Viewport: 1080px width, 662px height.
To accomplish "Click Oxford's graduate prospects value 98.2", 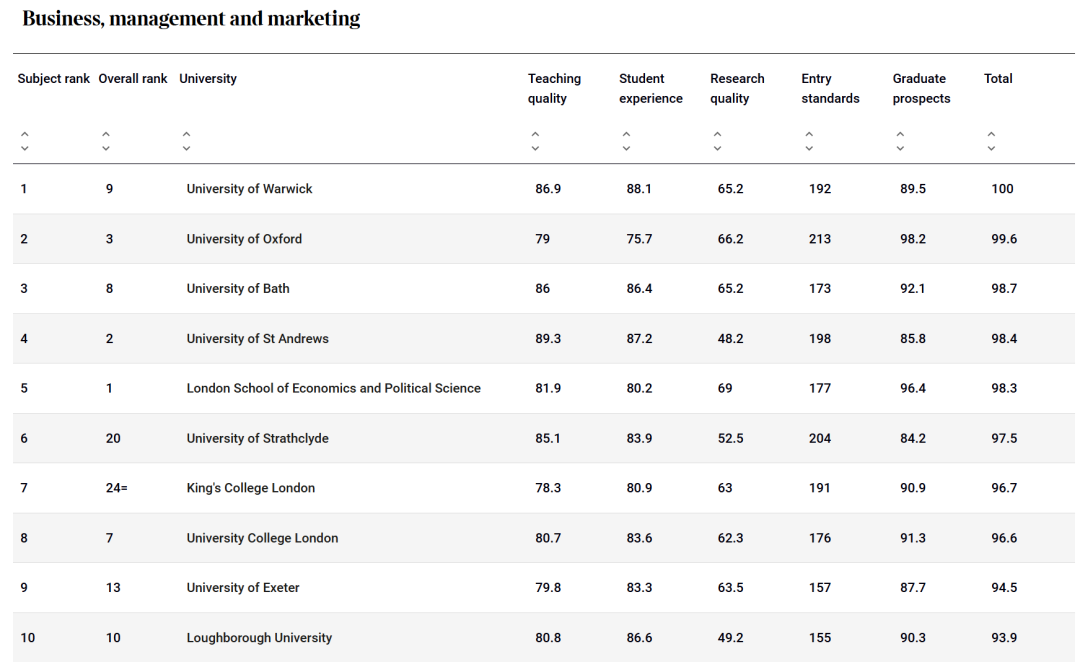I will pyautogui.click(x=913, y=239).
